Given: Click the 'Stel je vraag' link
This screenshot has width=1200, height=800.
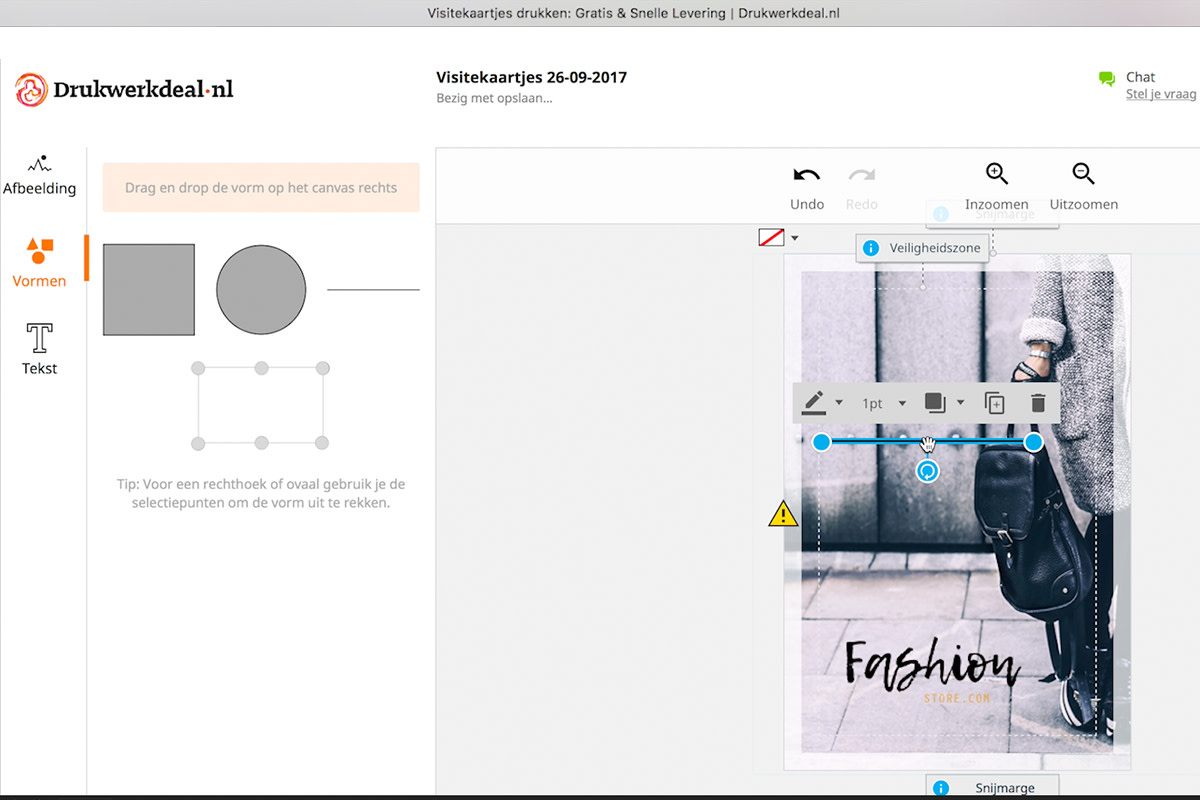Looking at the screenshot, I should (1161, 94).
